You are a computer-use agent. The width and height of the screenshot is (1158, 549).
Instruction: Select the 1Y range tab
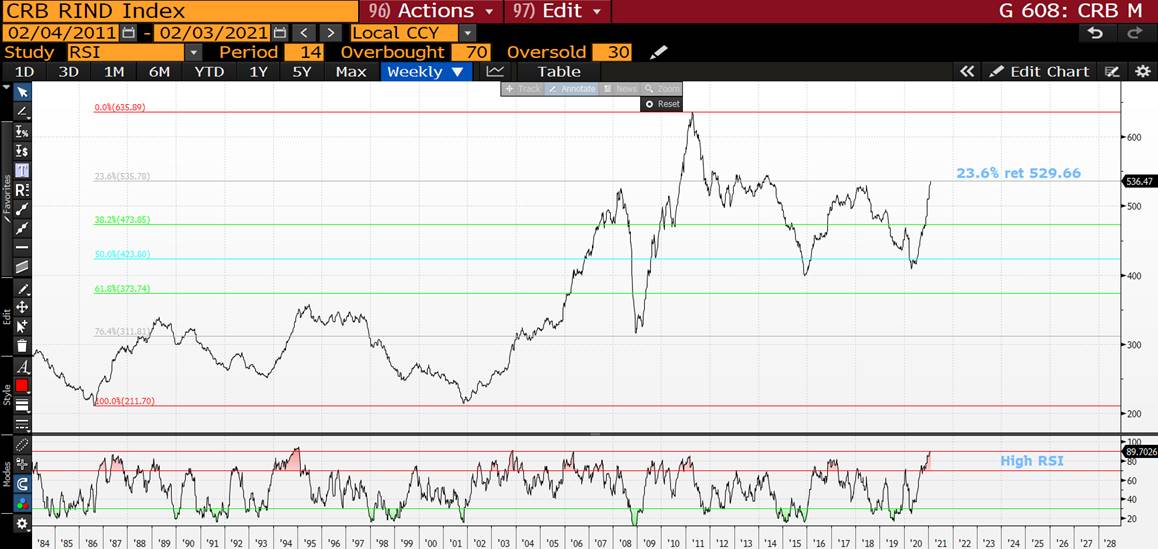(x=258, y=72)
